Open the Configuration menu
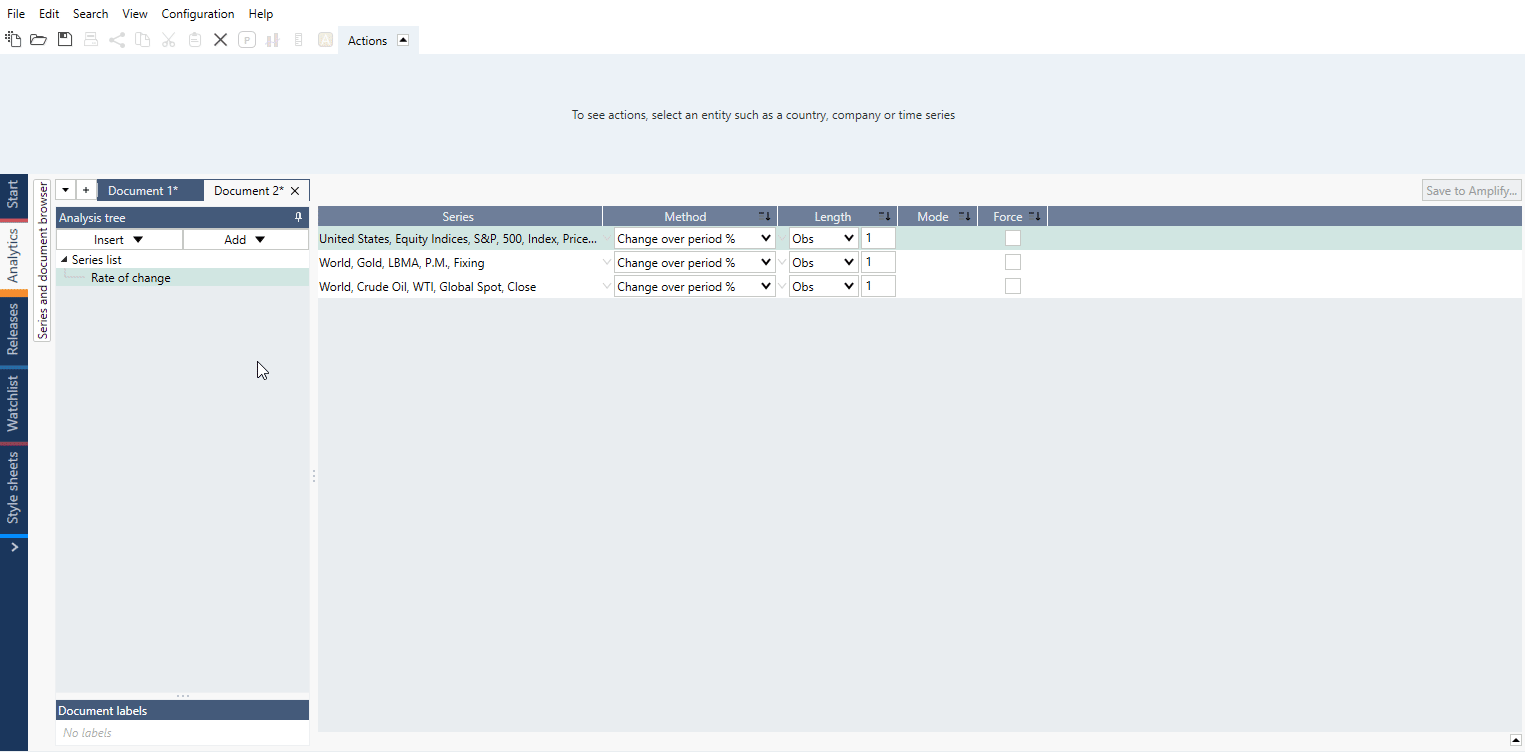Viewport: 1525px width, 752px height. coord(197,14)
